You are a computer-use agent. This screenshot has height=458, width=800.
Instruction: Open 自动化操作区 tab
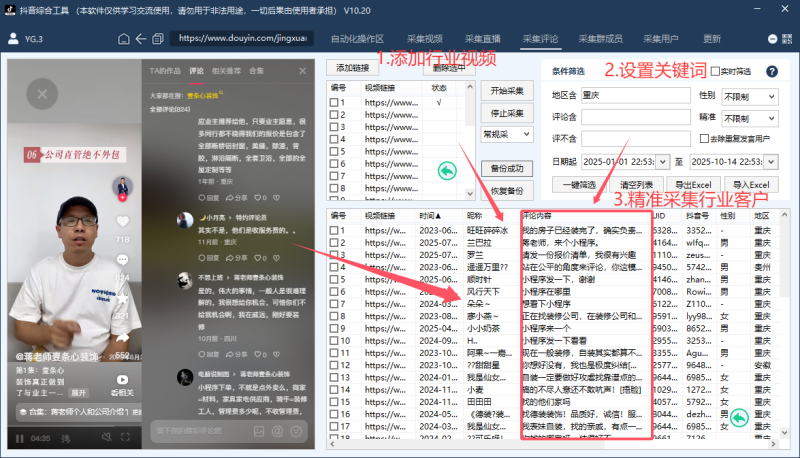(x=357, y=39)
